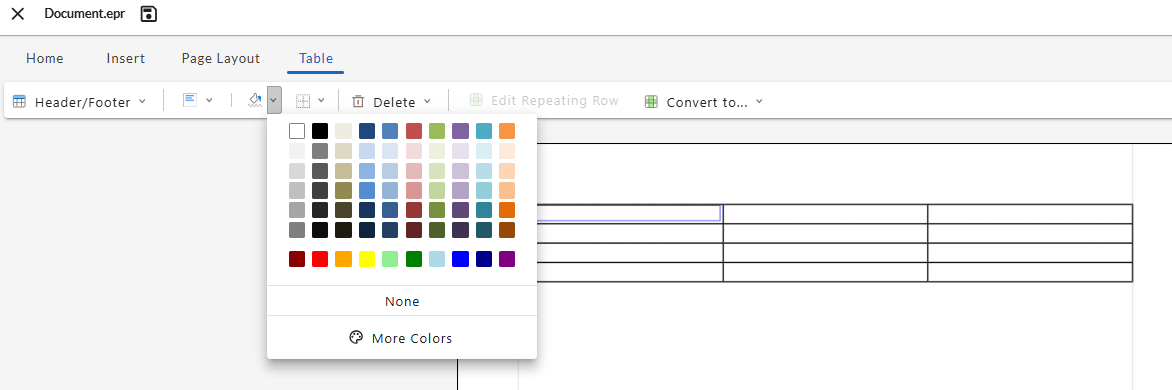
Task: Open the Header/Footer dropdown
Action: (80, 102)
